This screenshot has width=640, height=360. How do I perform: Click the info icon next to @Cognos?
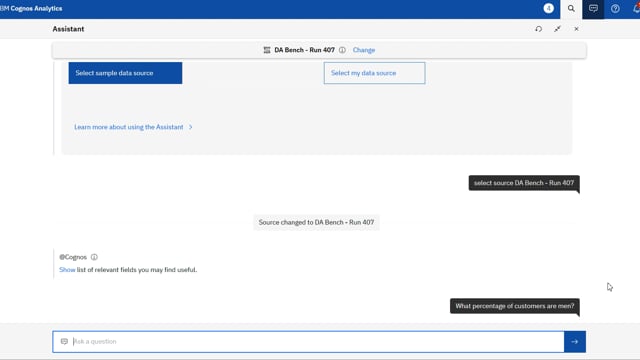click(x=94, y=257)
